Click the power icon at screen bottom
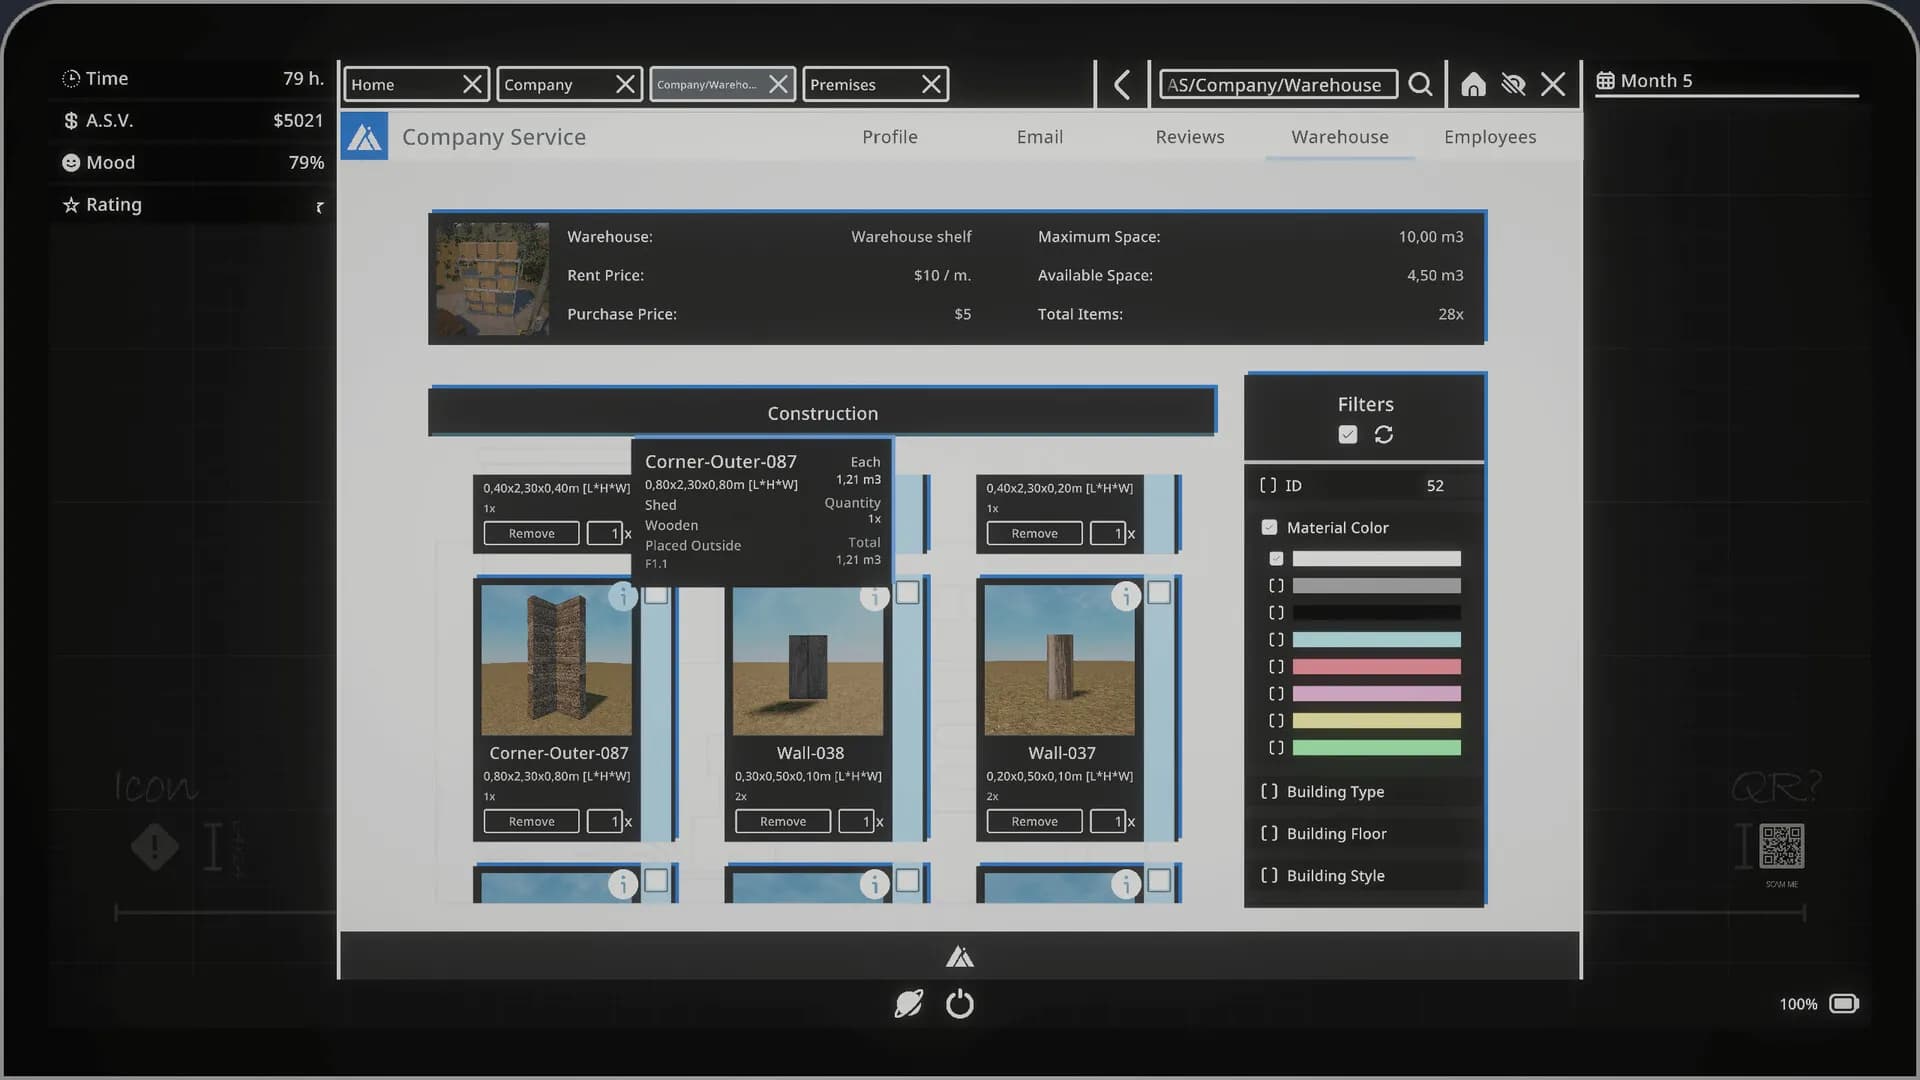 (960, 1004)
